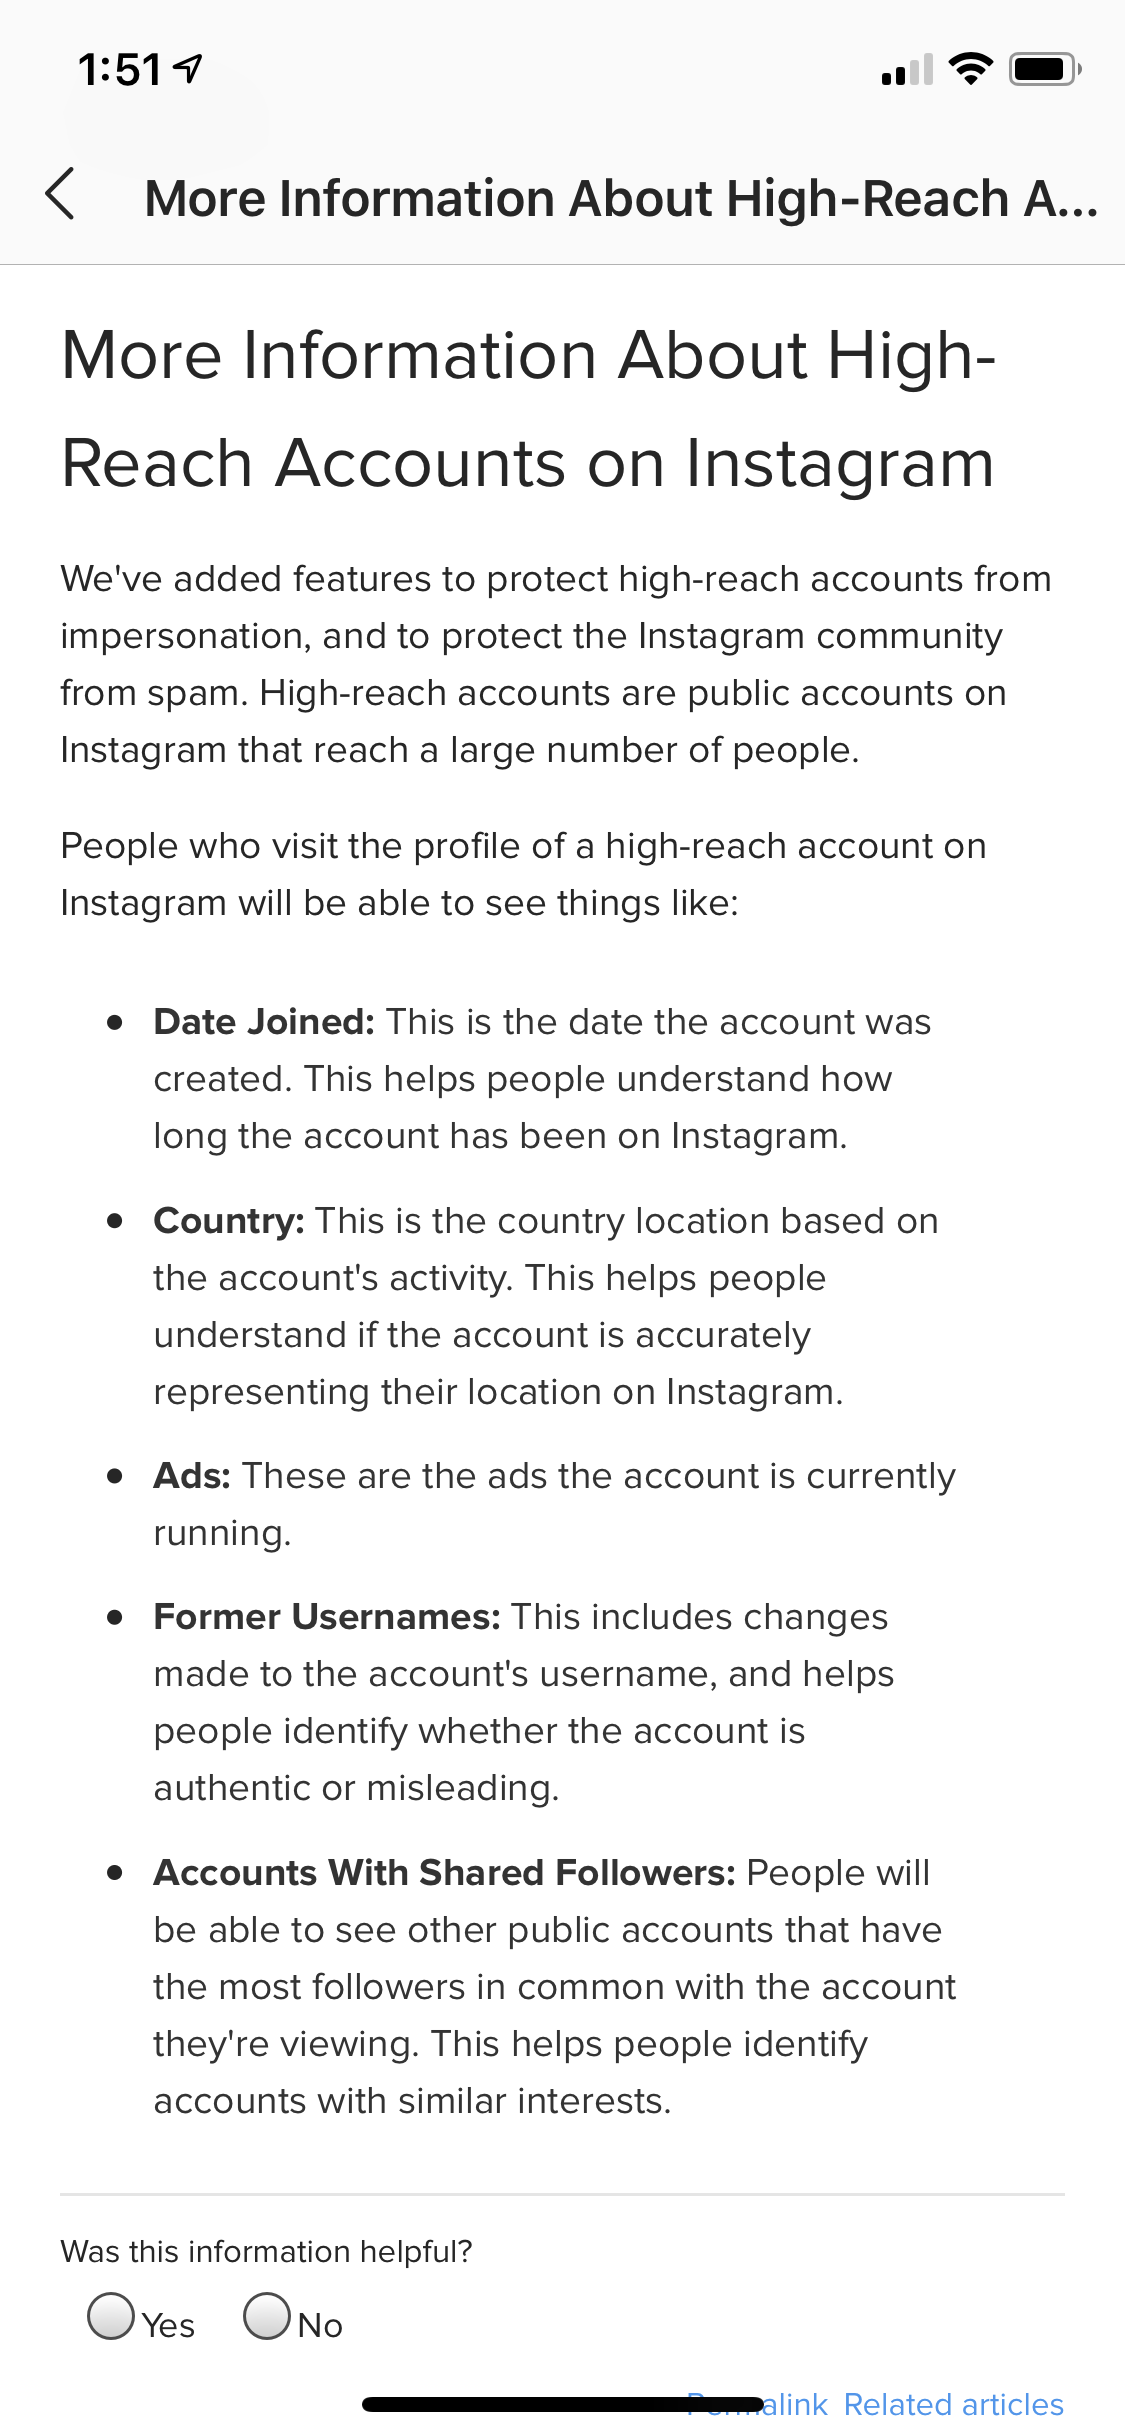Tap the large page heading text
The width and height of the screenshot is (1125, 2436).
click(x=529, y=409)
